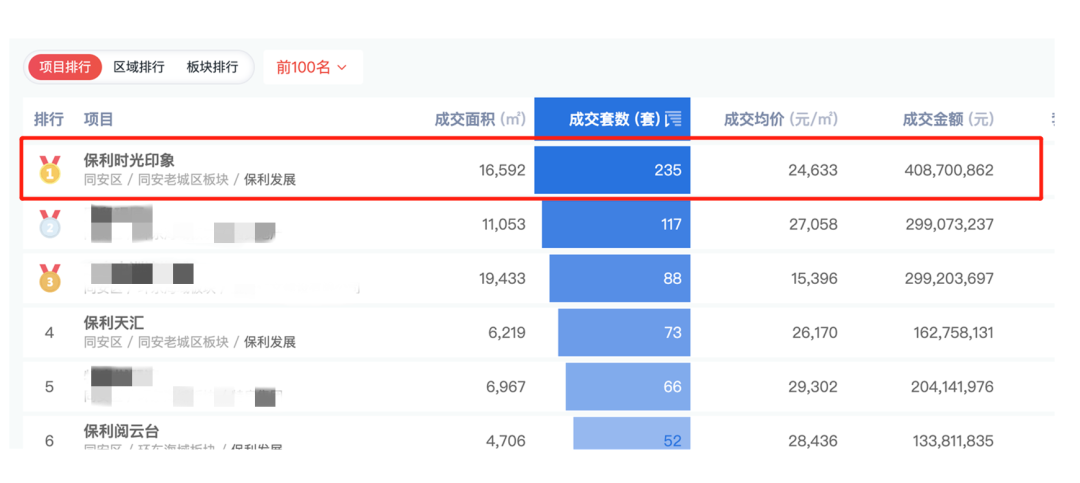This screenshot has height=483, width=1080.
Task: Click the 66 units bar
Action: coord(628,387)
